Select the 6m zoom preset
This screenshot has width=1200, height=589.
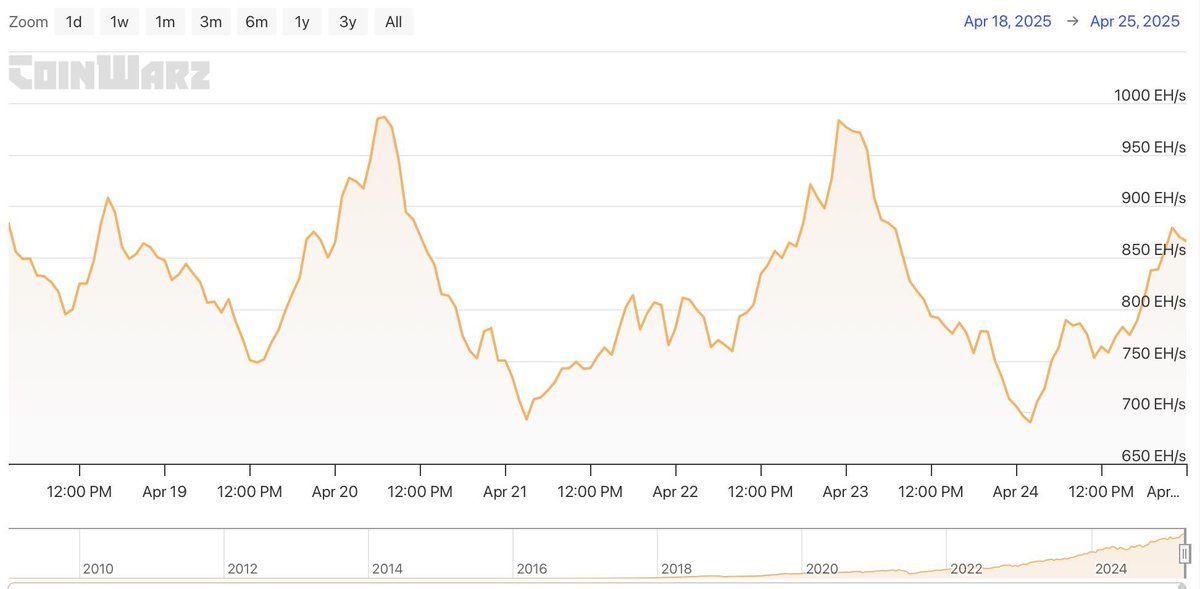pos(256,21)
